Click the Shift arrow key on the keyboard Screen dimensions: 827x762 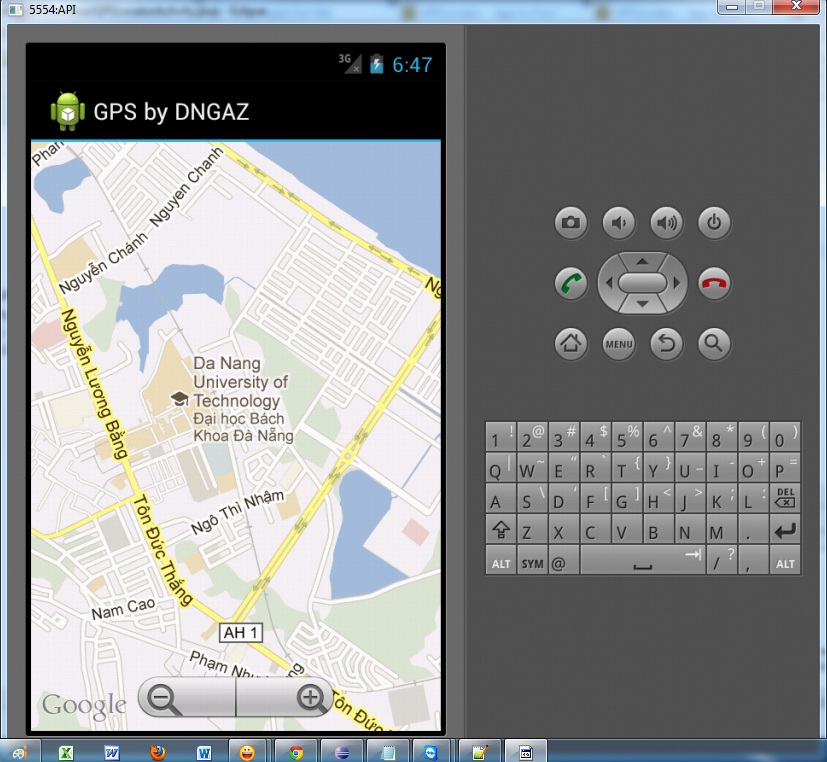point(501,529)
